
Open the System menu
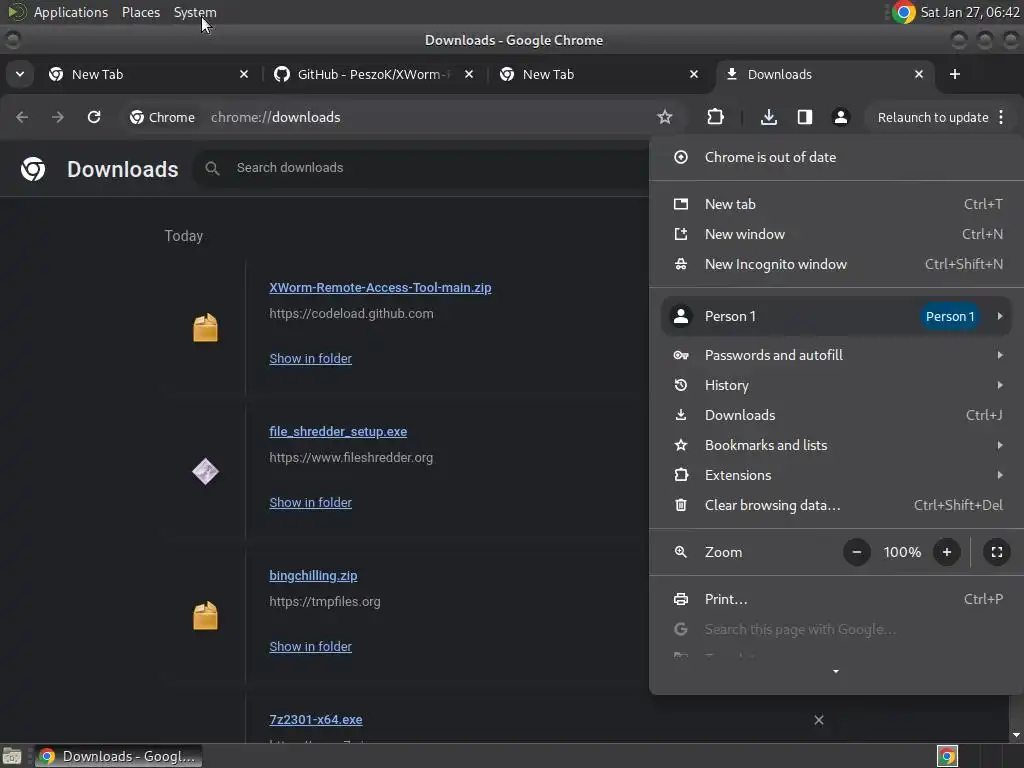195,12
